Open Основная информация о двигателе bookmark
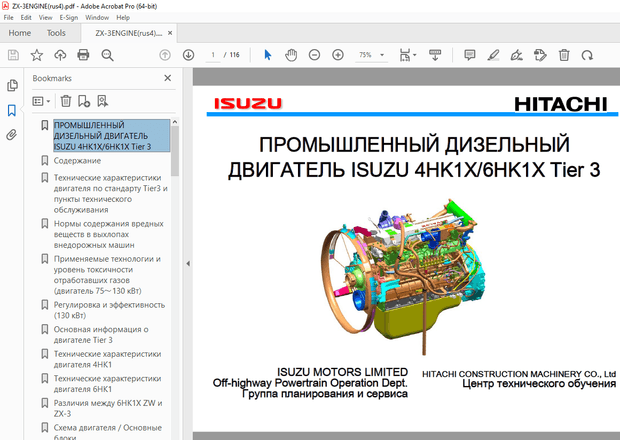The image size is (620, 440). point(101,334)
